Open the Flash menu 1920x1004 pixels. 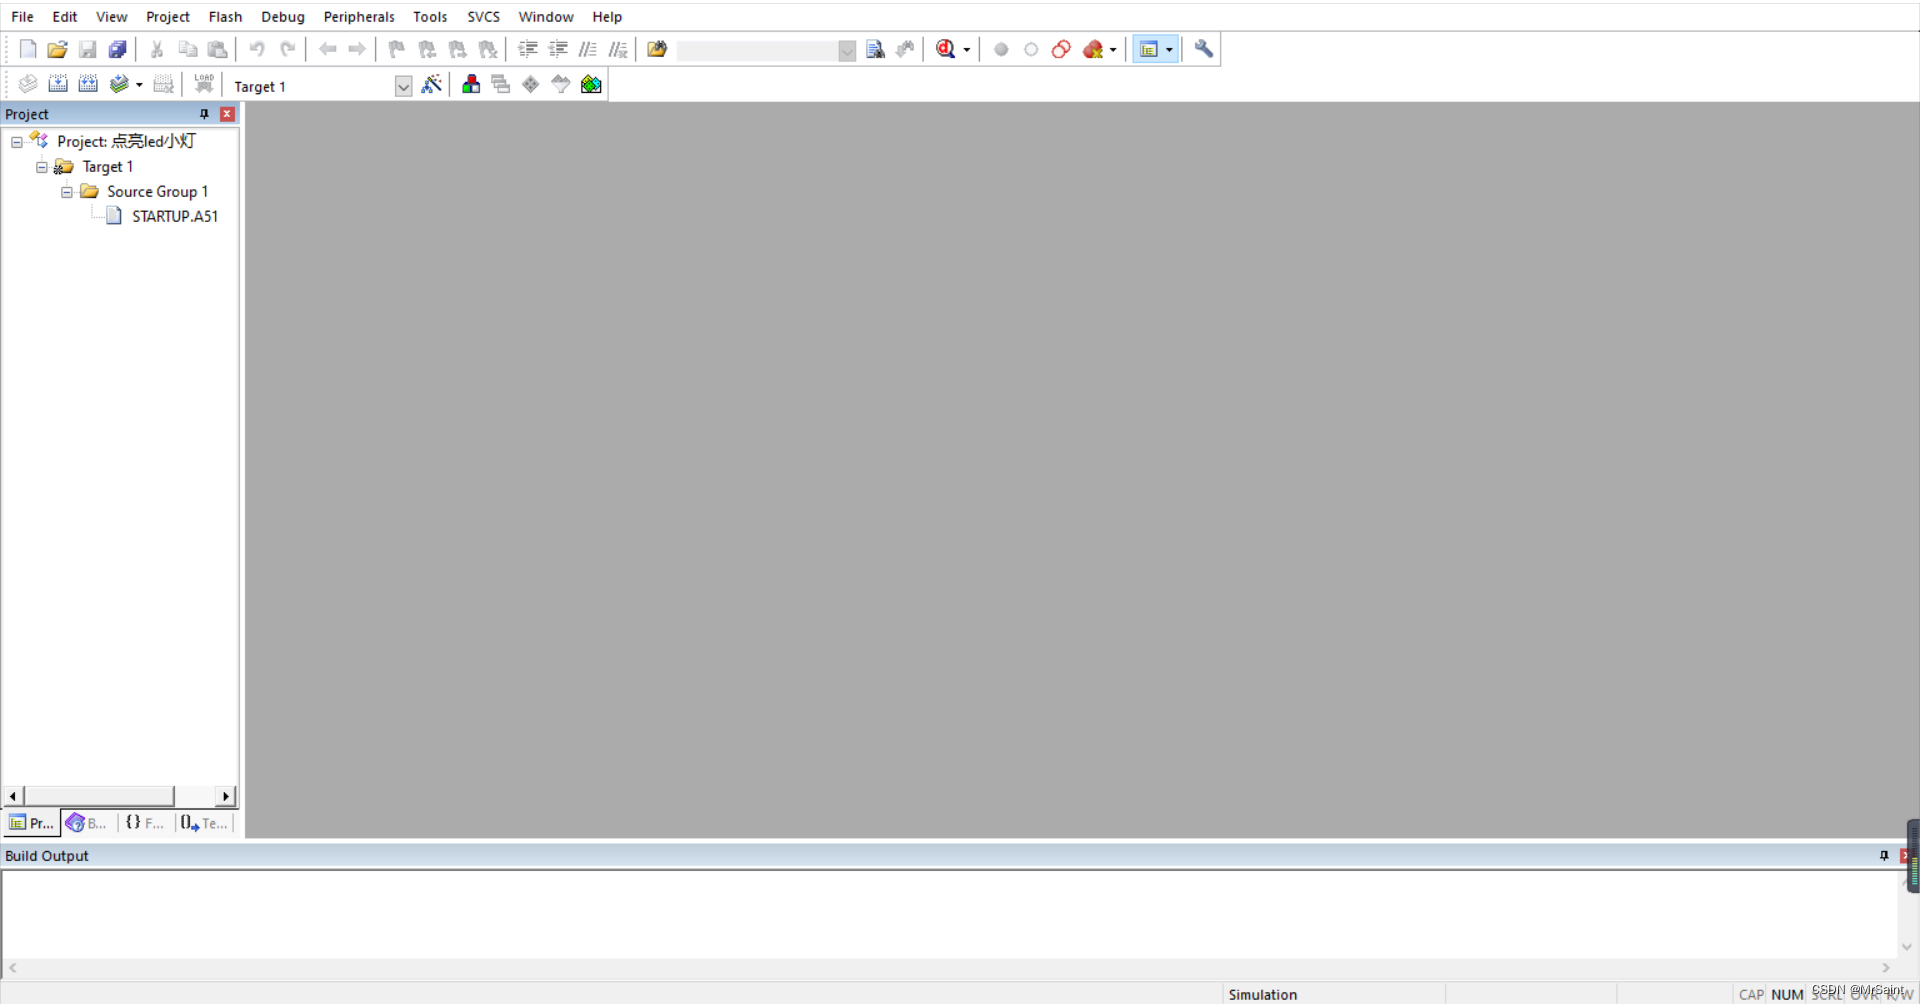click(x=225, y=17)
